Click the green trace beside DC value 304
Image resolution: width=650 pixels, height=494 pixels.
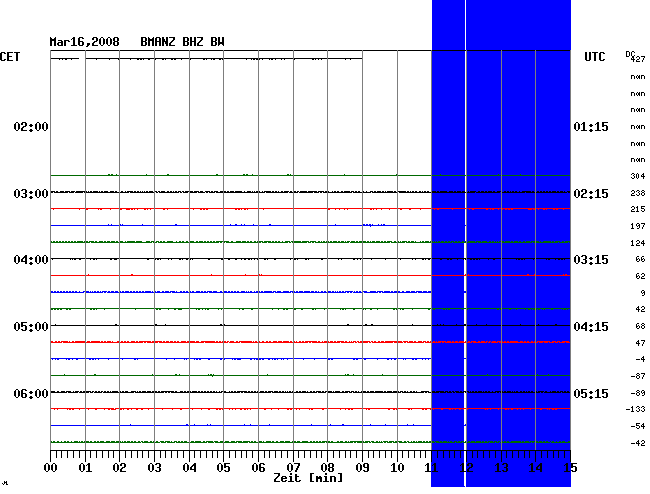click(x=310, y=175)
